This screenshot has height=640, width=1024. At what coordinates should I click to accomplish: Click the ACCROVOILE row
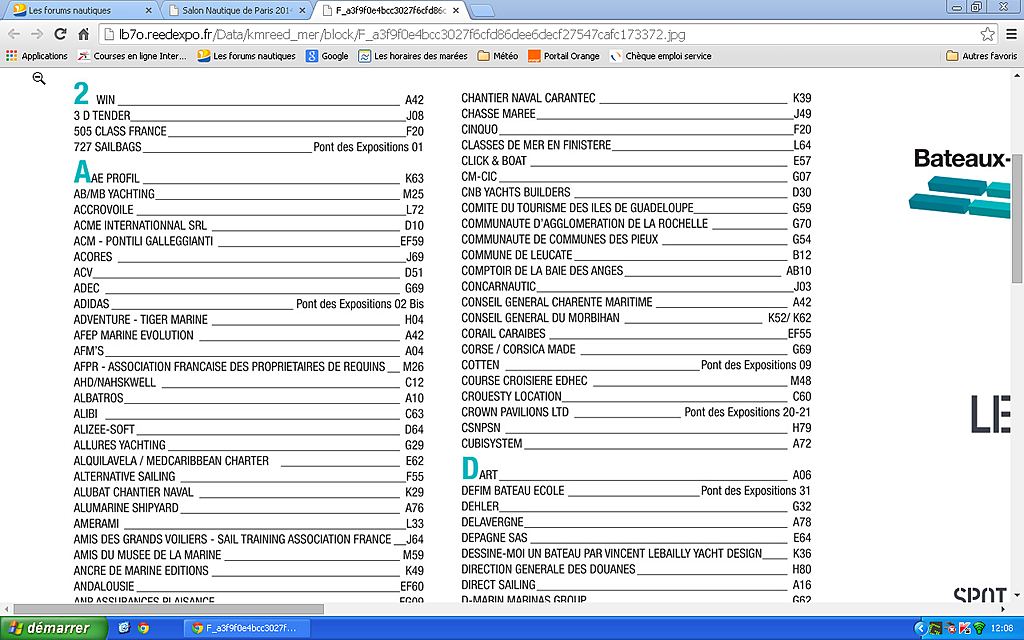(x=248, y=210)
